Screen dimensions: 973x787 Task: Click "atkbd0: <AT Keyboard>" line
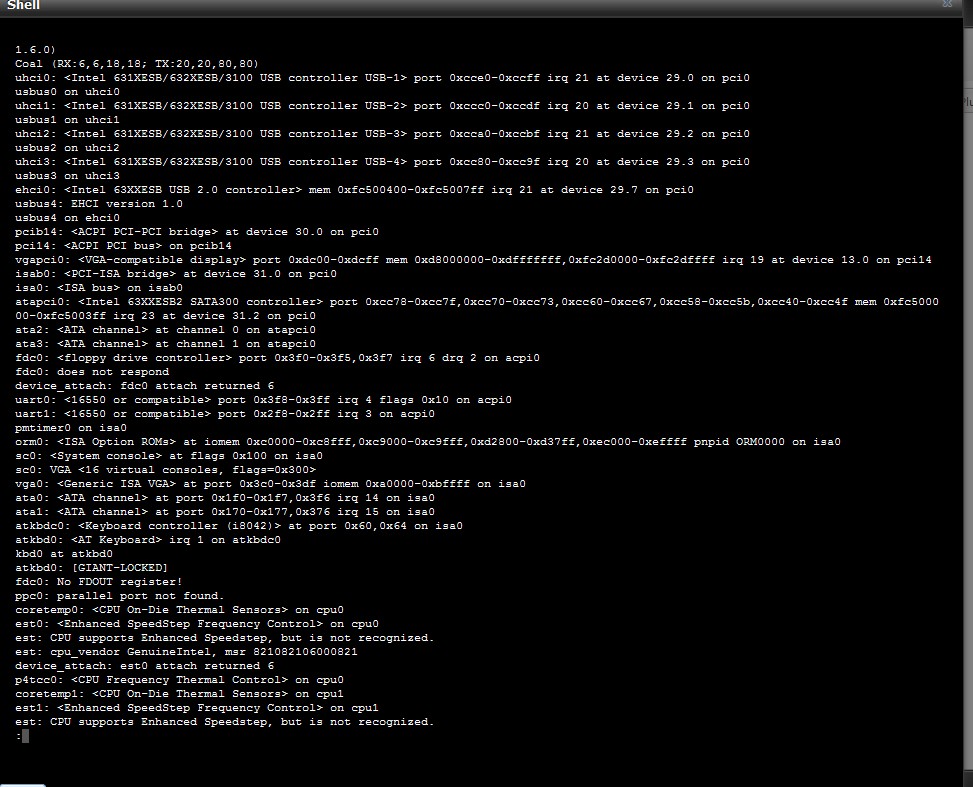point(148,540)
